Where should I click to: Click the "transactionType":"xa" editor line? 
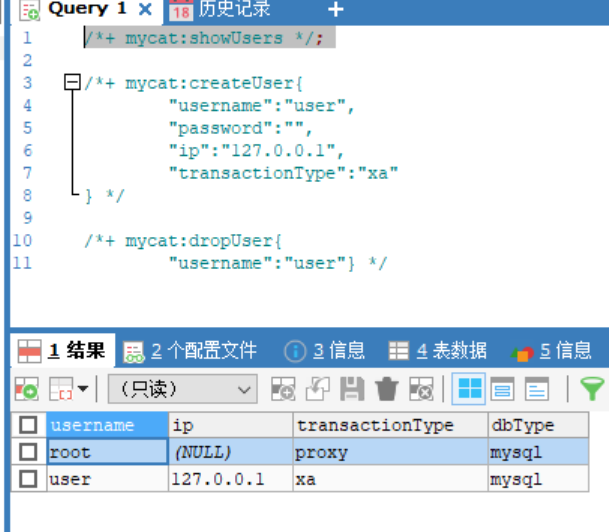point(284,173)
